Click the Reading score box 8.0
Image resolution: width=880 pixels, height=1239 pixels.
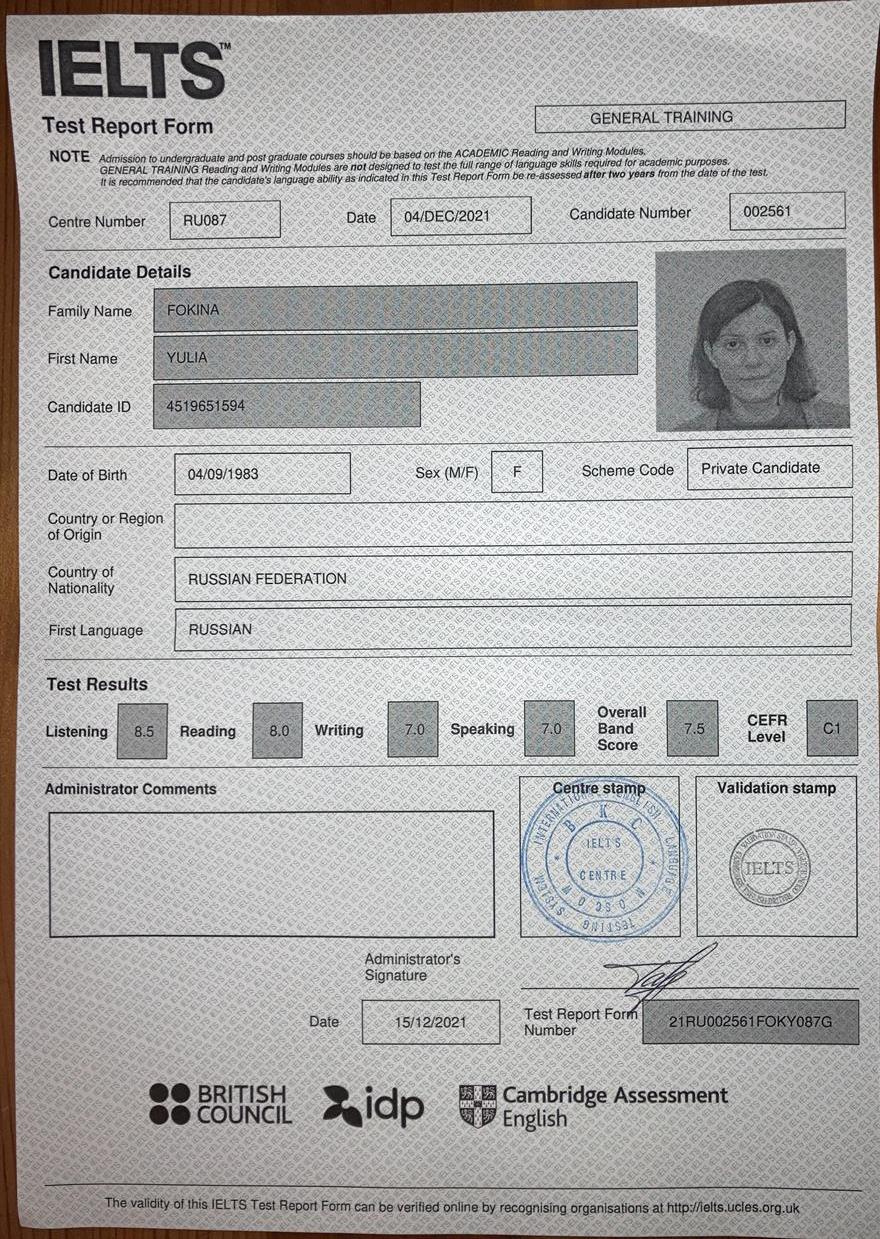tap(278, 731)
